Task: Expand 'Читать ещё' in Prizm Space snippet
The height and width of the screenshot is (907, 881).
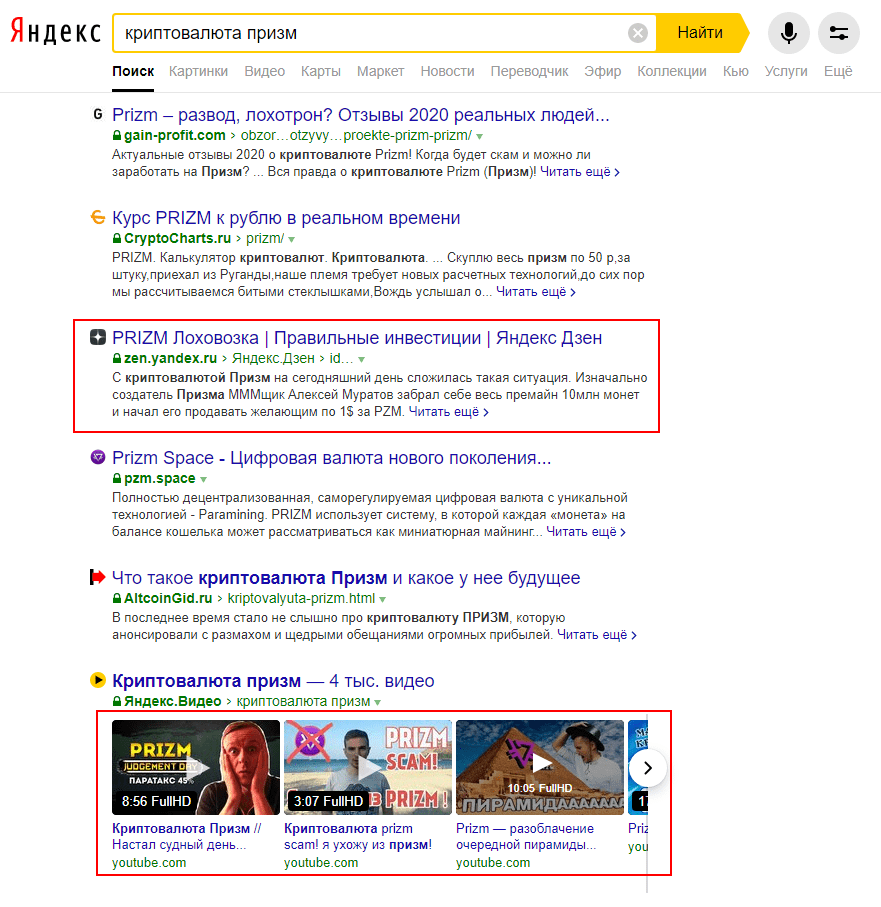Action: (586, 532)
